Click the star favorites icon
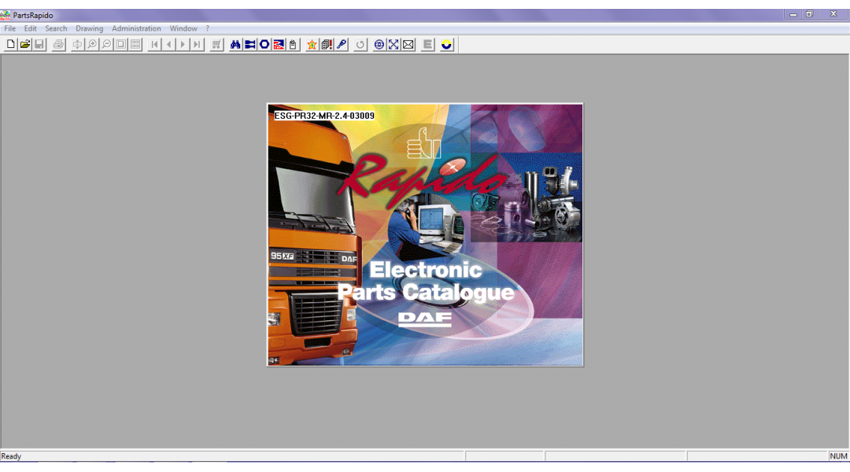The height and width of the screenshot is (472, 850). [312, 44]
